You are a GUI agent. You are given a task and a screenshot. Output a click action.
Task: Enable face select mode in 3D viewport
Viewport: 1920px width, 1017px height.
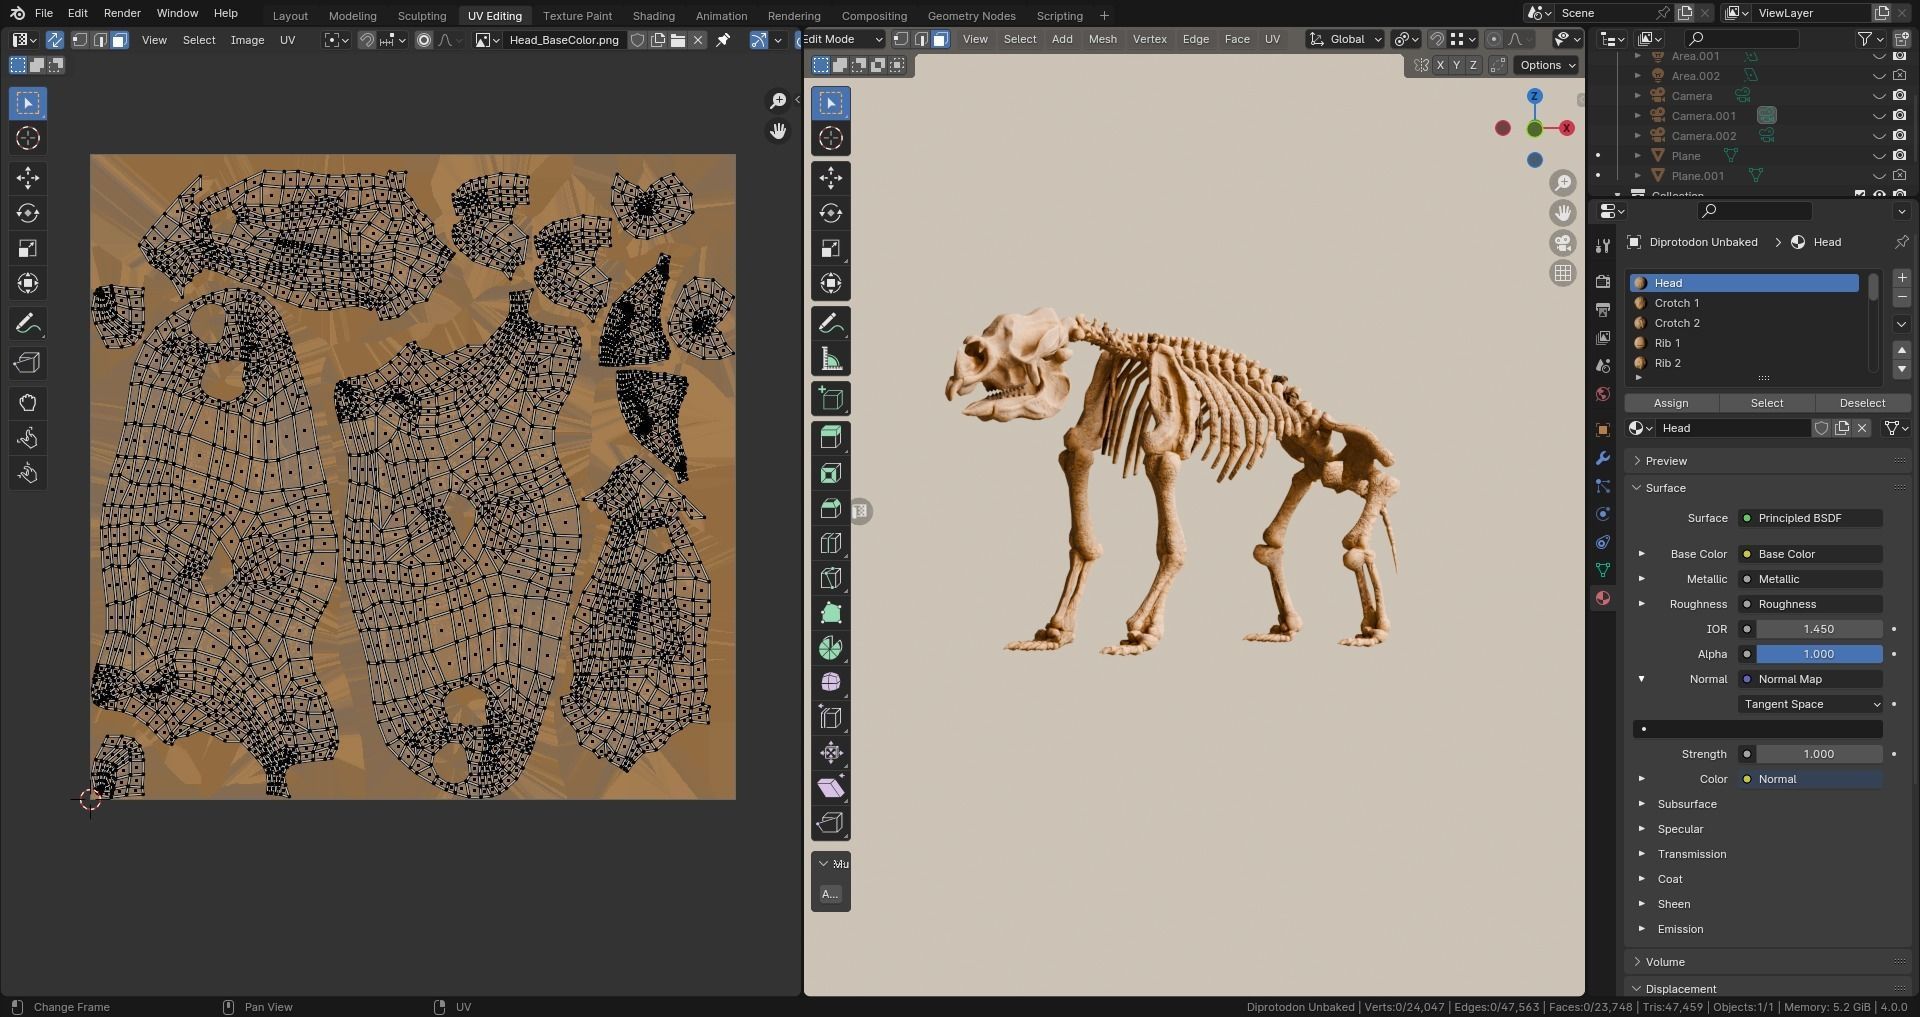pyautogui.click(x=941, y=39)
